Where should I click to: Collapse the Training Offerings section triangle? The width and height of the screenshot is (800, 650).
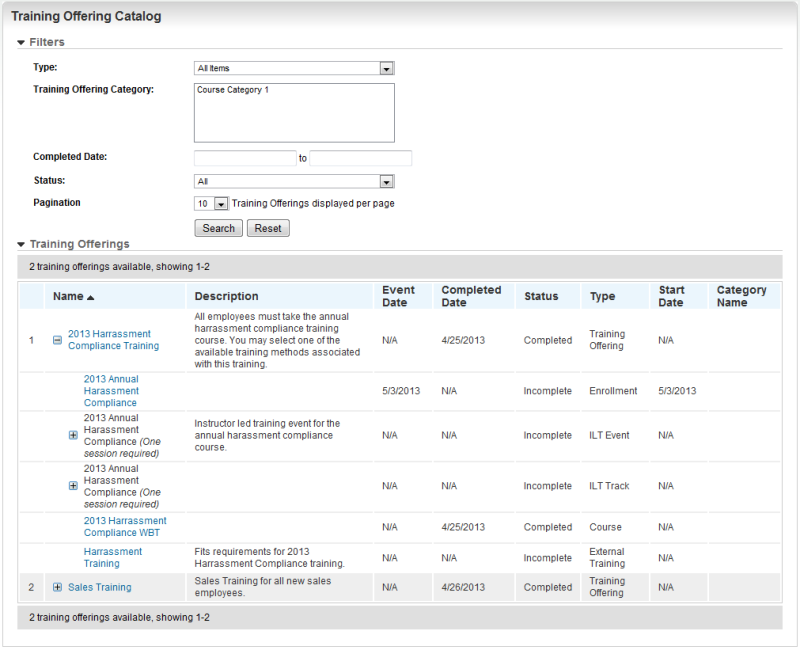coord(21,244)
